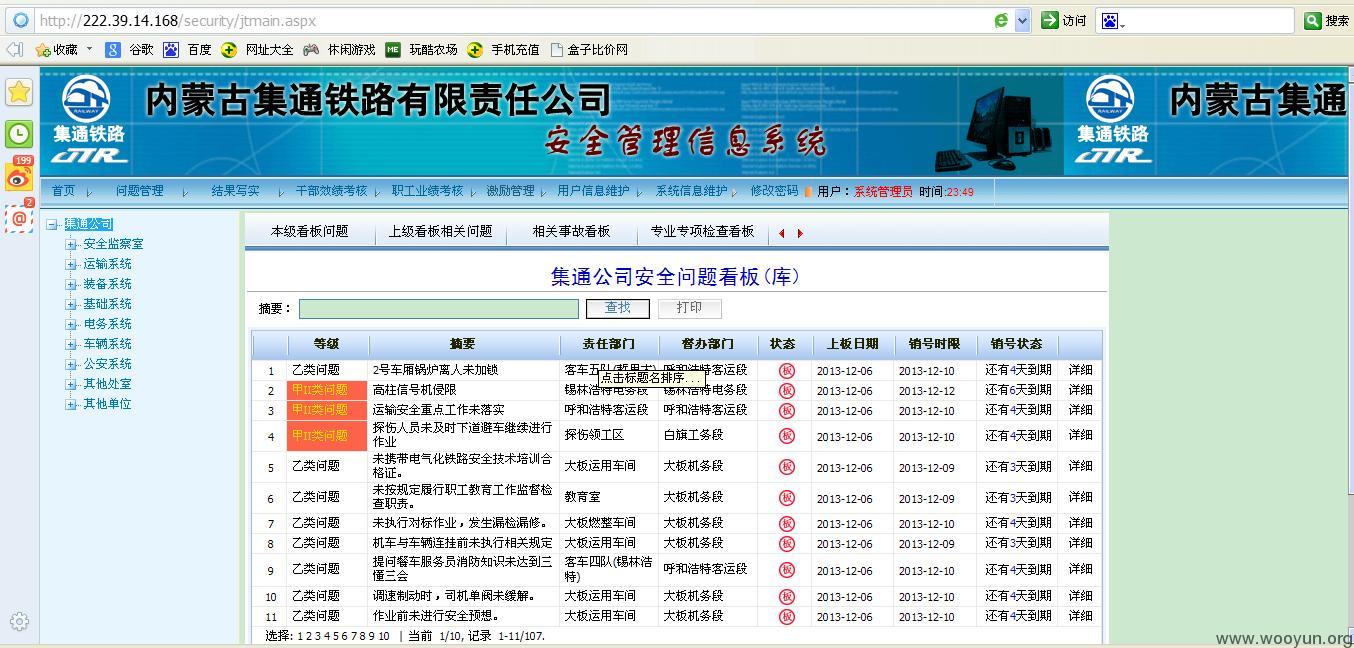Switch to the 本级看板问题 tab

pyautogui.click(x=309, y=231)
